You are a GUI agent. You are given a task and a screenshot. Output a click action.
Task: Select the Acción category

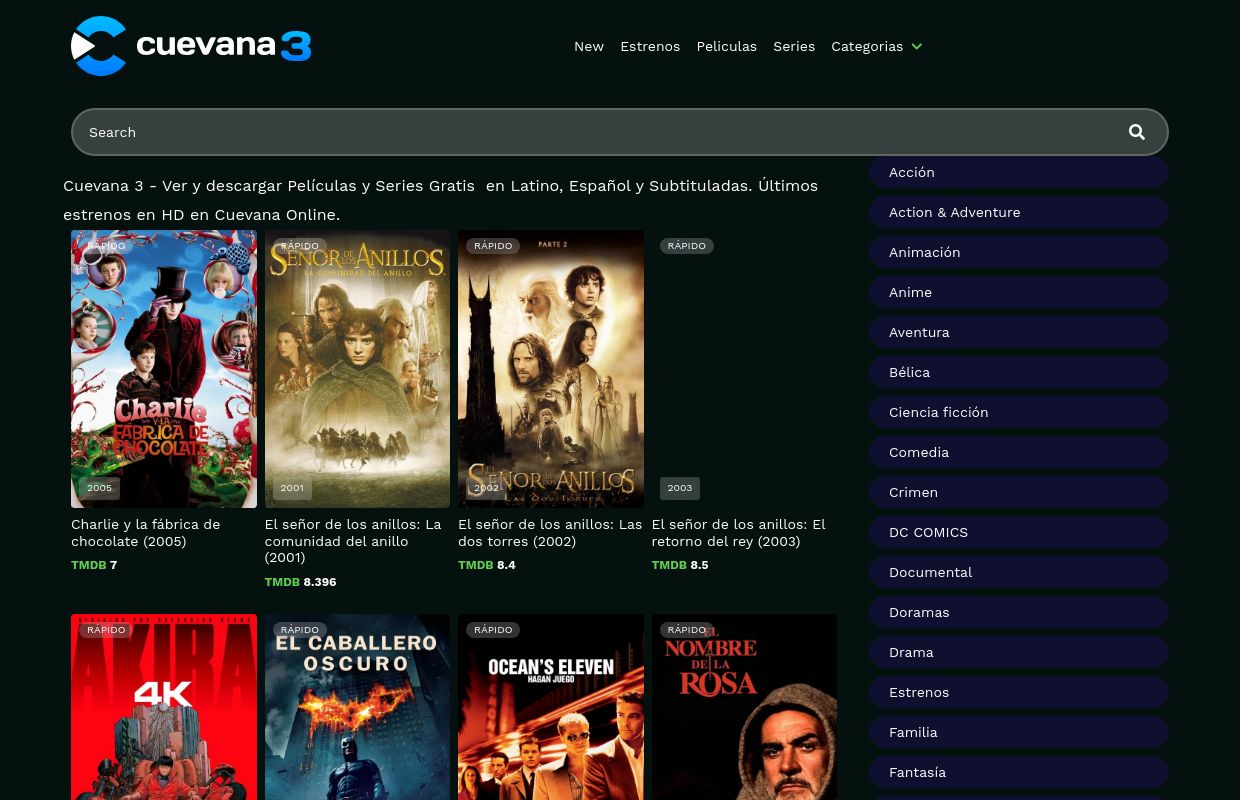click(1018, 172)
